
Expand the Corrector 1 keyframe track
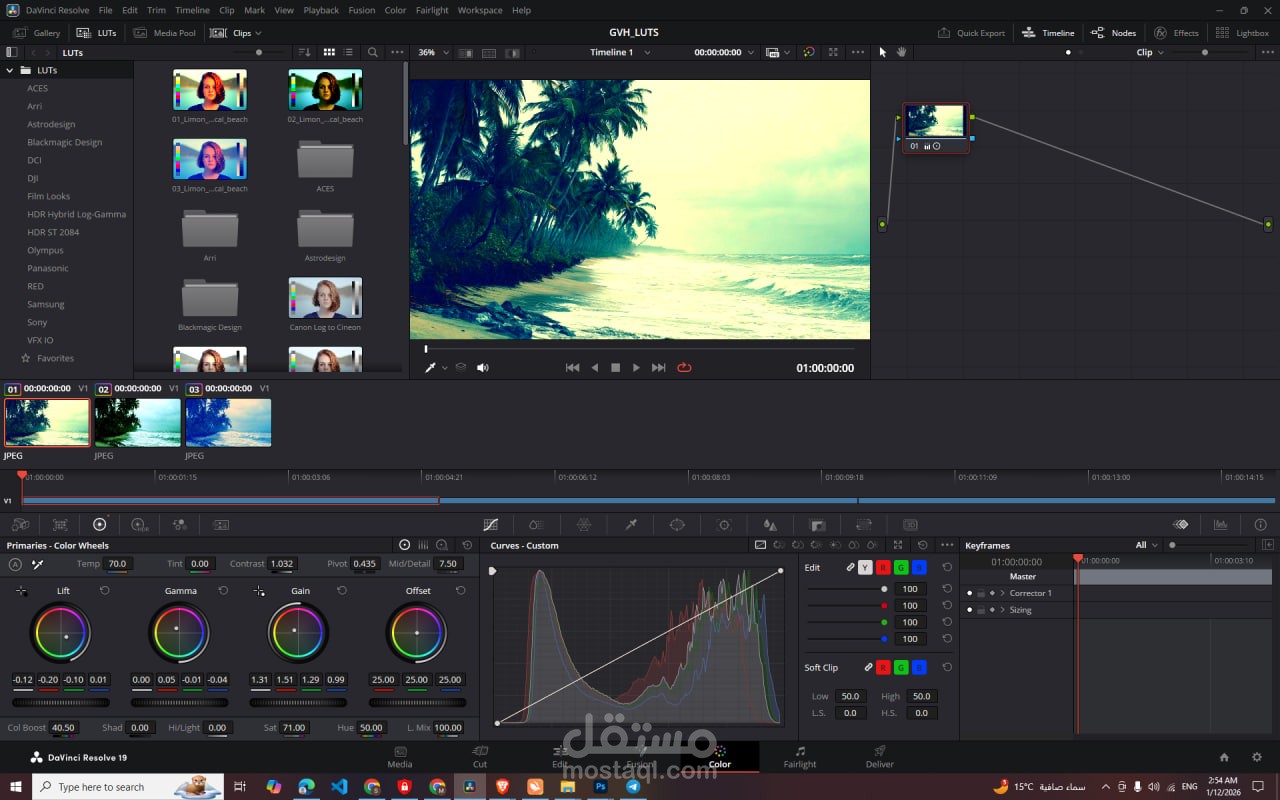tap(1002, 593)
